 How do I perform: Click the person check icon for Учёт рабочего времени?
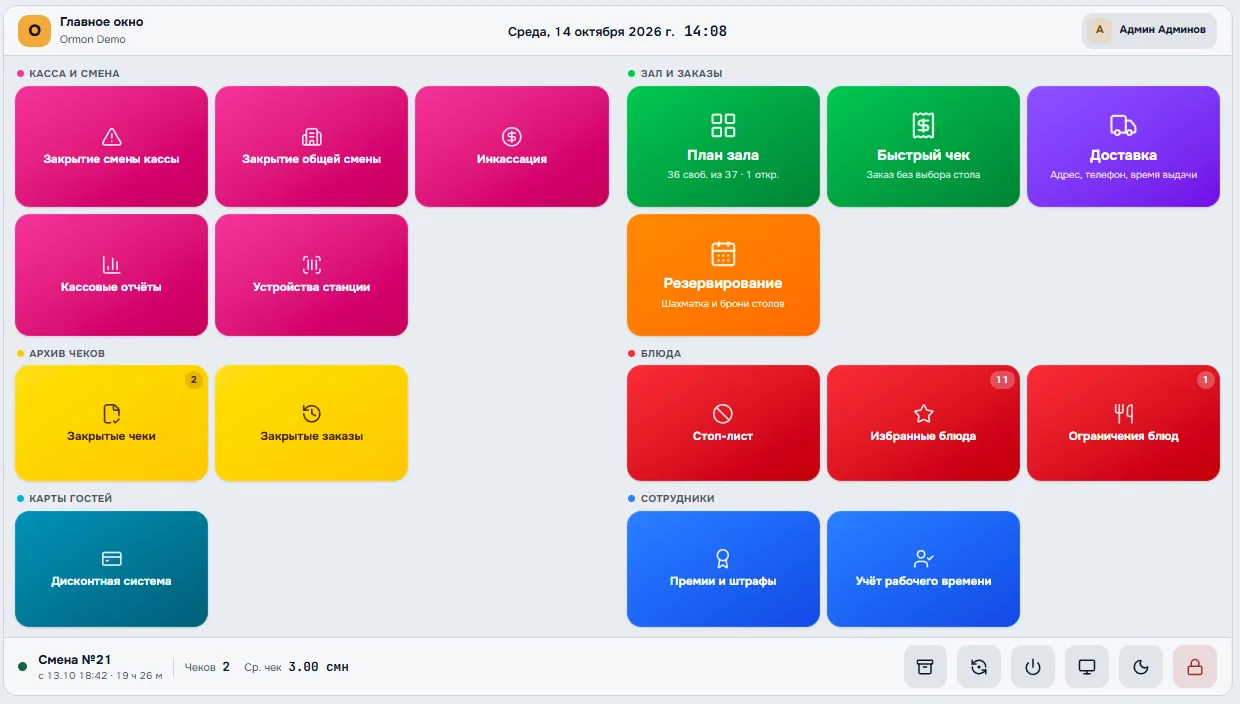coord(923,559)
